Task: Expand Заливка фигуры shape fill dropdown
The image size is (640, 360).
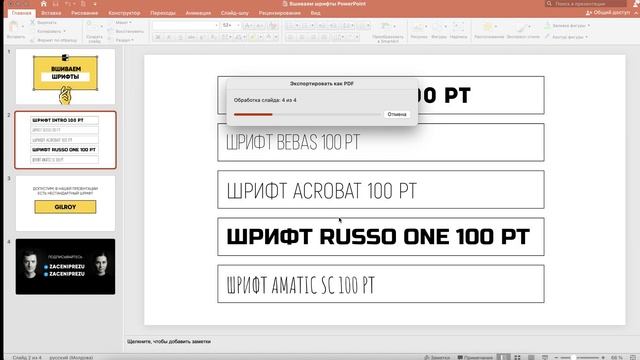Action: 589,26
